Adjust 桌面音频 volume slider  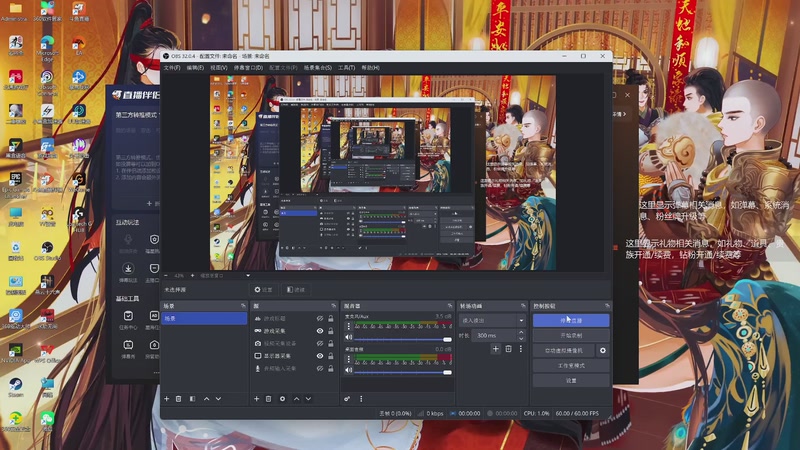pos(403,372)
